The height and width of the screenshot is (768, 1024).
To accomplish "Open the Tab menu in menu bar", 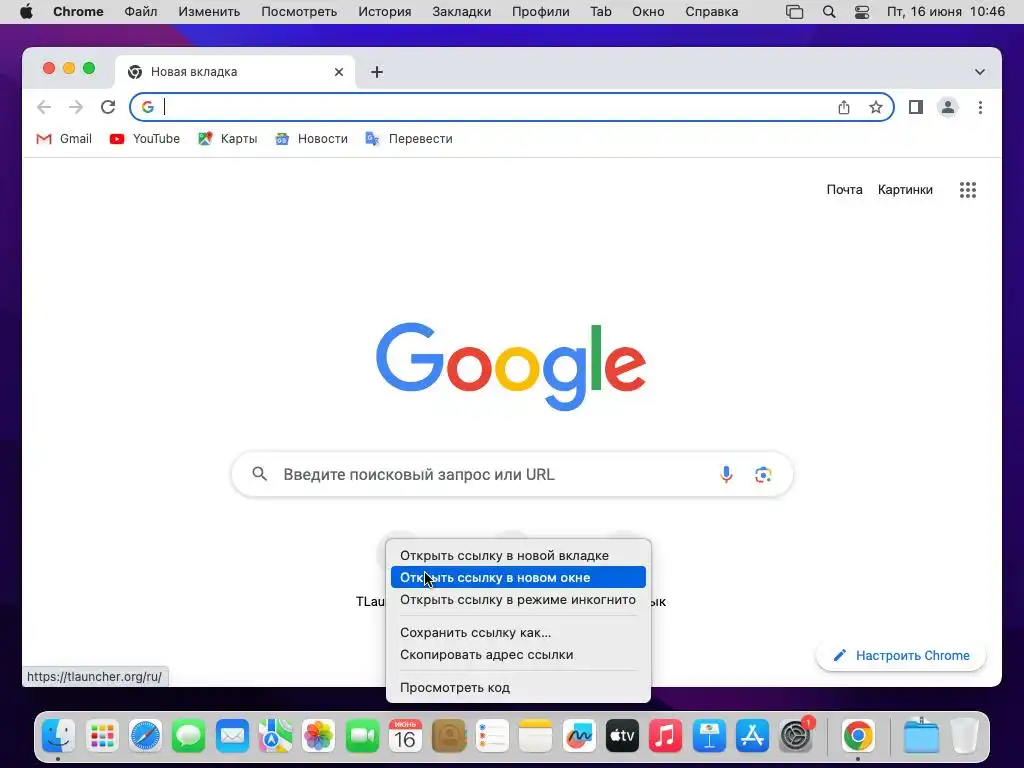I will [601, 12].
